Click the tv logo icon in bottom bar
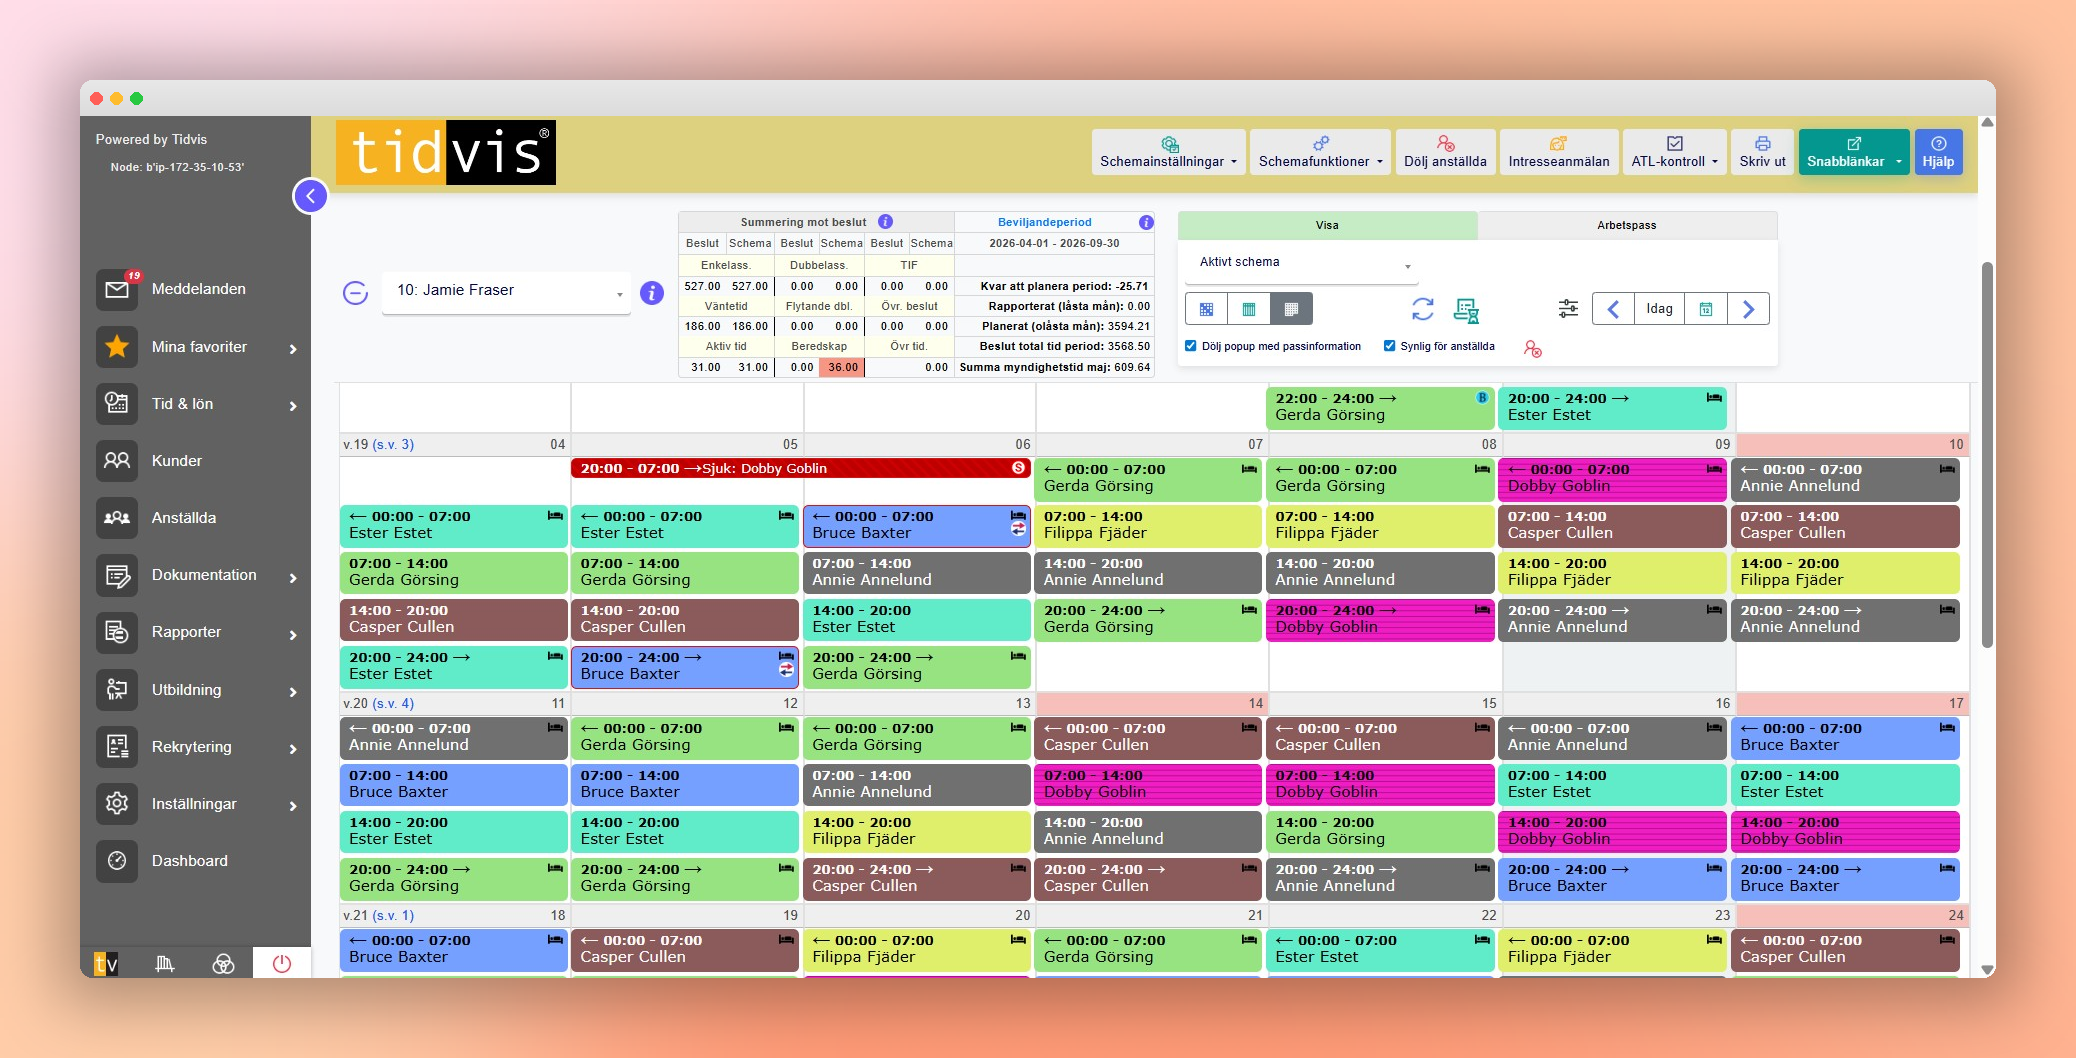The width and height of the screenshot is (2076, 1058). pyautogui.click(x=106, y=963)
